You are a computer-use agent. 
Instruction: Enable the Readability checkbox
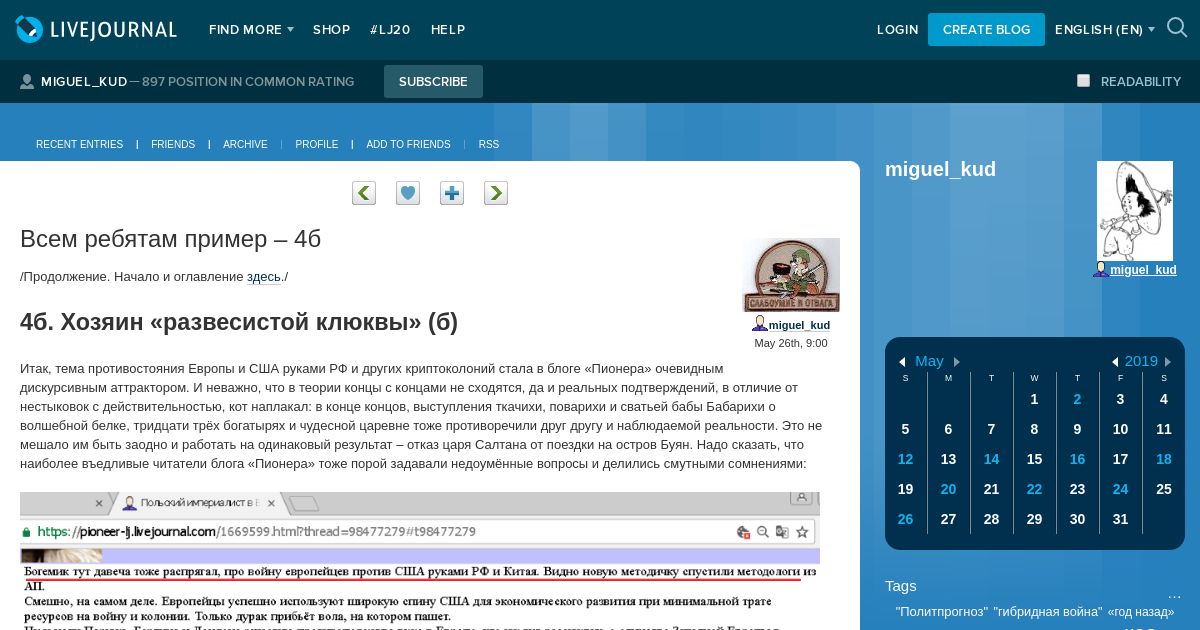[1083, 81]
